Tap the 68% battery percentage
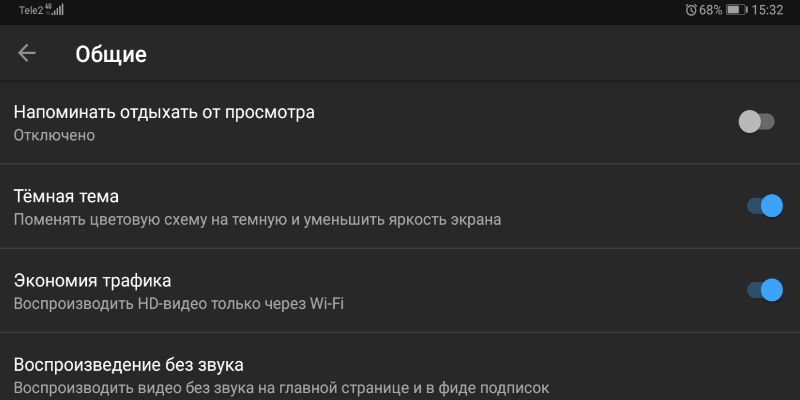 (x=711, y=10)
